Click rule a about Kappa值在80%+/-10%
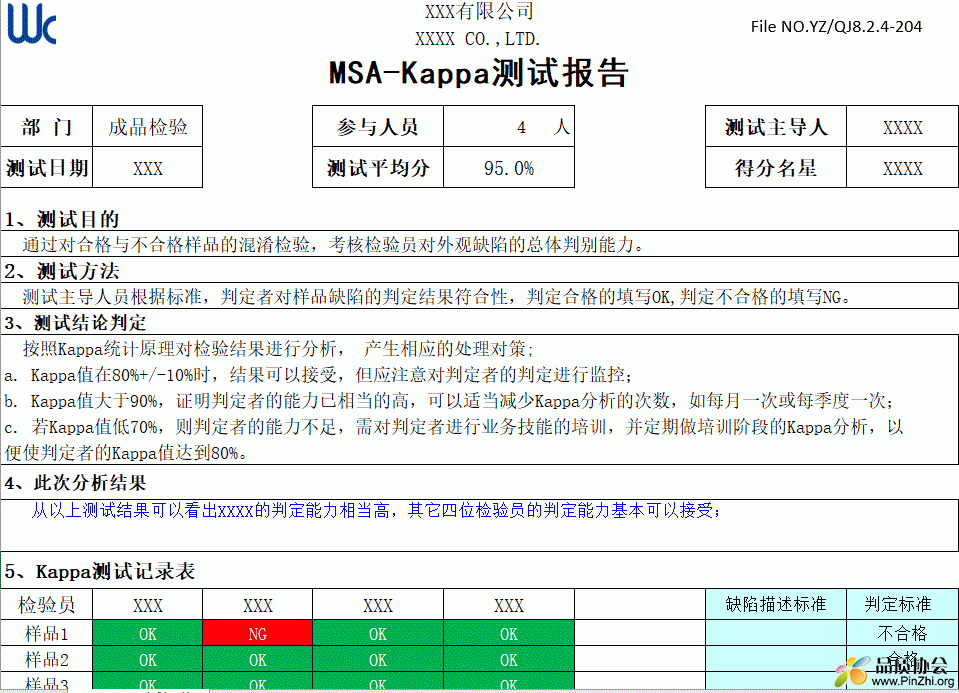The image size is (959, 693). [319, 375]
